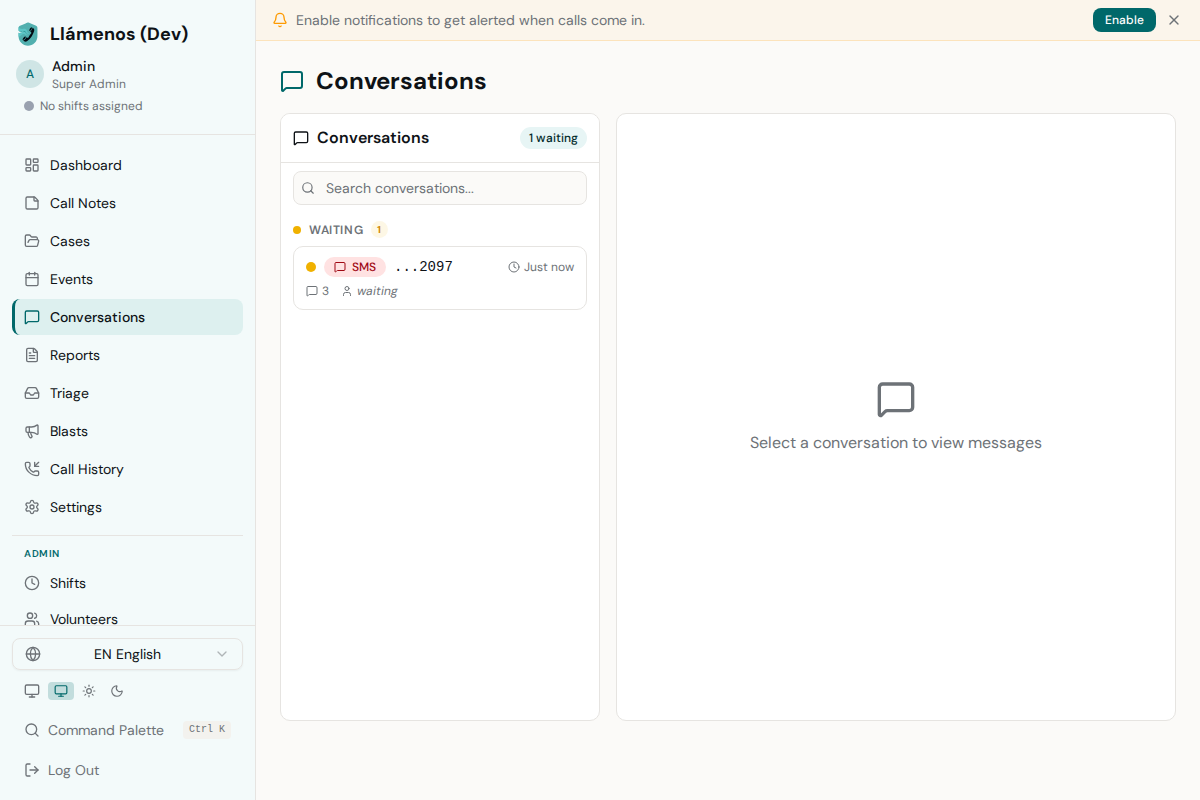Open the Command Palette
Viewport: 1200px width, 800px height.
pyautogui.click(x=127, y=730)
